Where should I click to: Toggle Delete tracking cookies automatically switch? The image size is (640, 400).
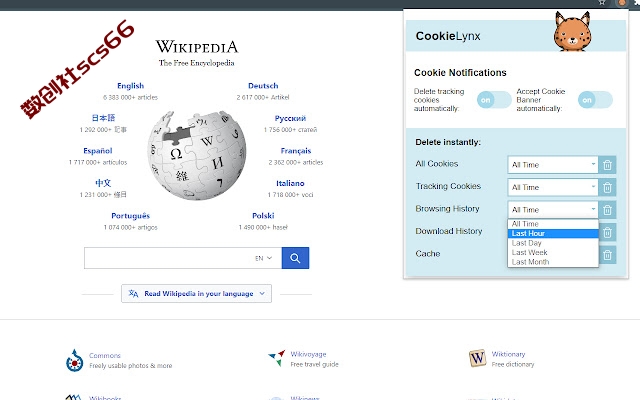[494, 100]
